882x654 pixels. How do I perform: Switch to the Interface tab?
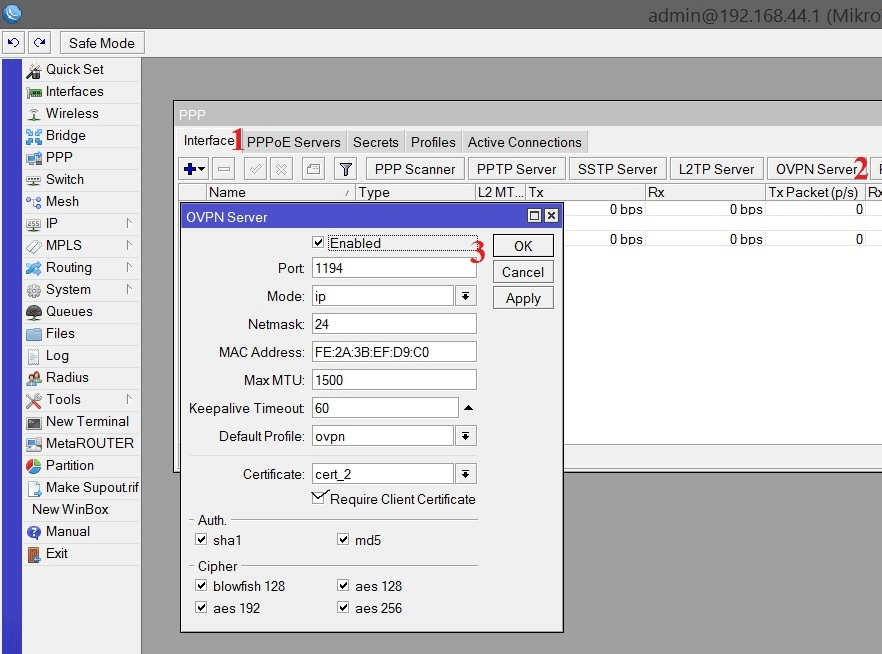[209, 141]
